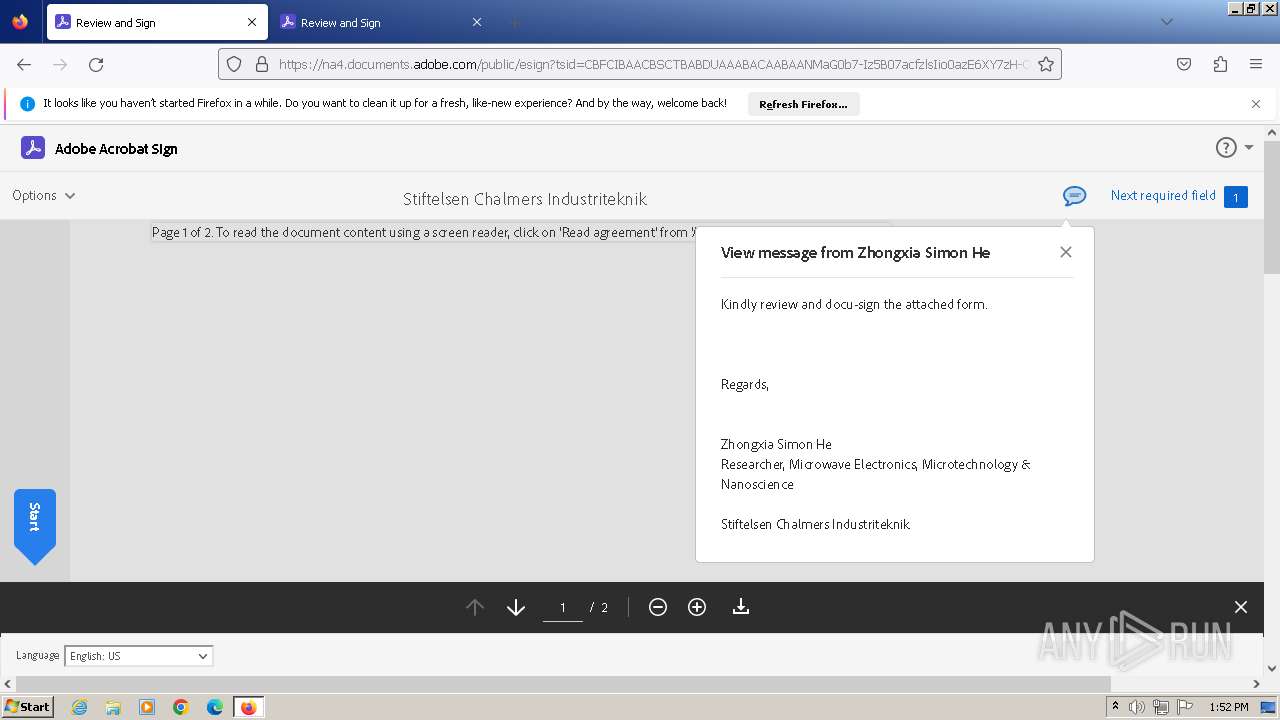
Task: Jump to Next required field
Action: click(1163, 195)
